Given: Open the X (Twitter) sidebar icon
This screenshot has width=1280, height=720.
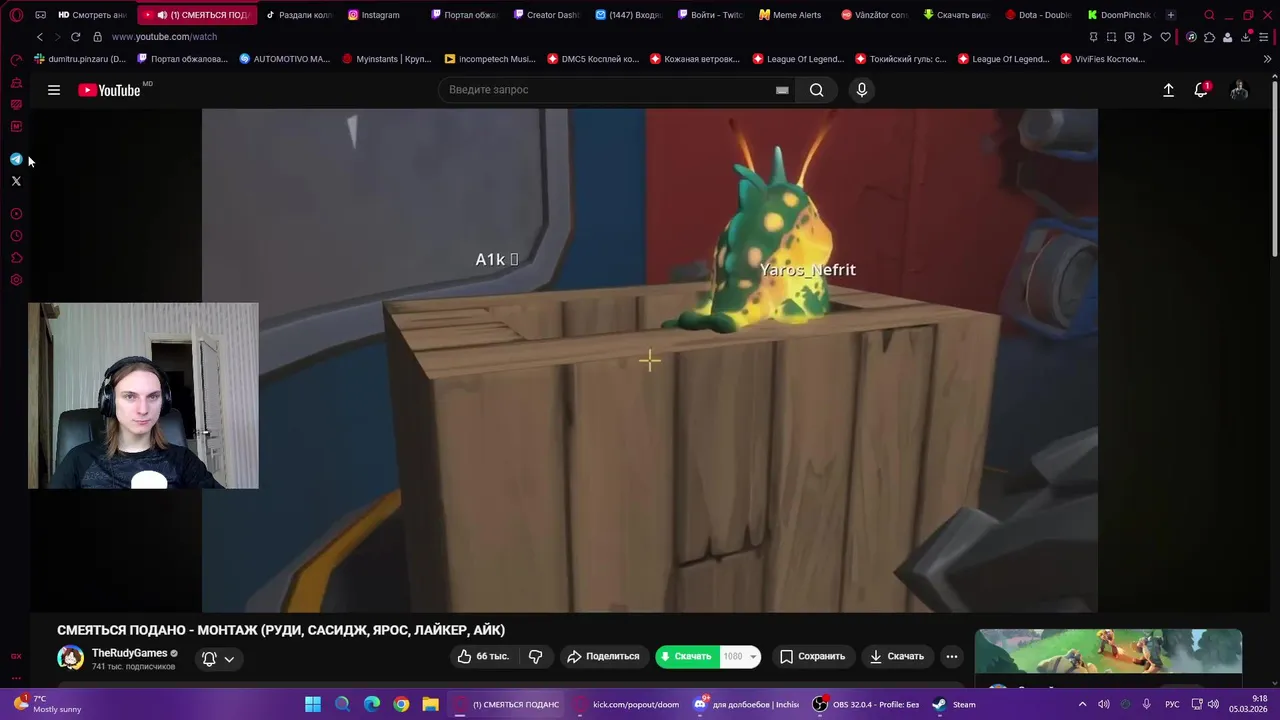Looking at the screenshot, I should click(x=16, y=181).
